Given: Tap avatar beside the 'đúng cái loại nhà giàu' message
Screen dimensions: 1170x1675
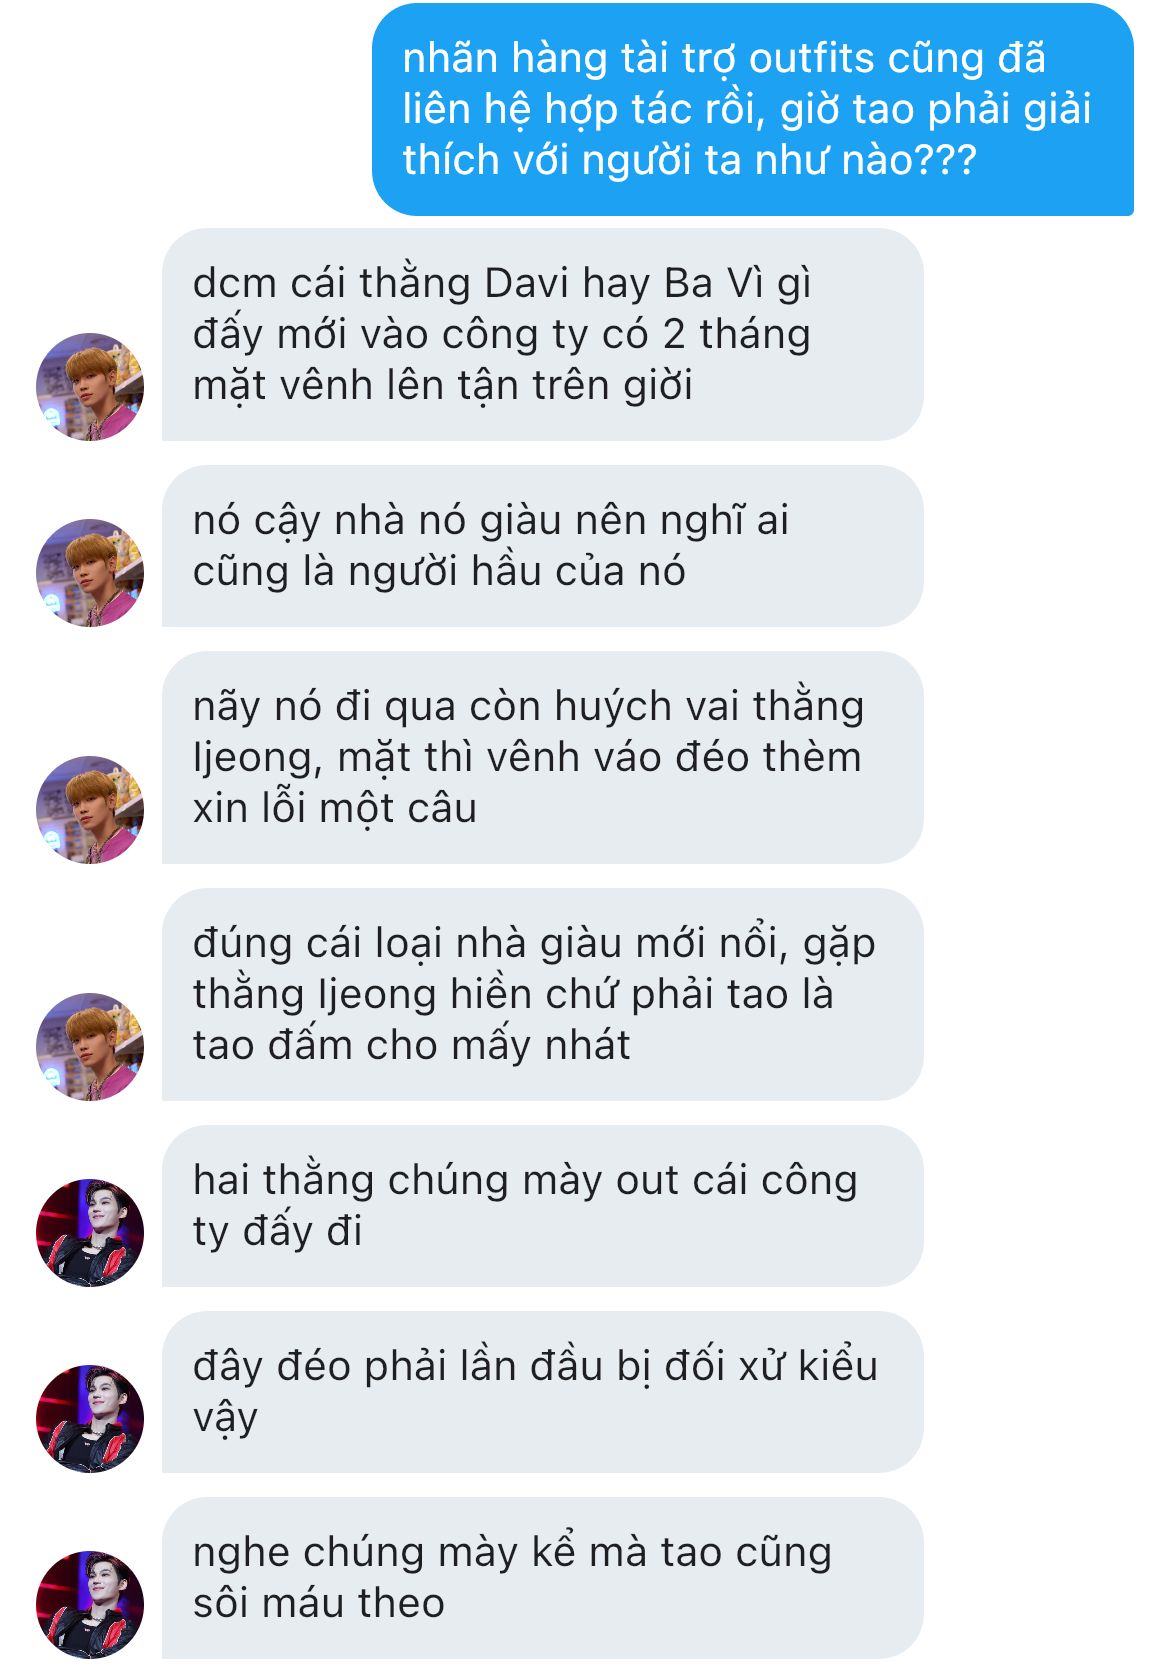Looking at the screenshot, I should click(x=90, y=1047).
